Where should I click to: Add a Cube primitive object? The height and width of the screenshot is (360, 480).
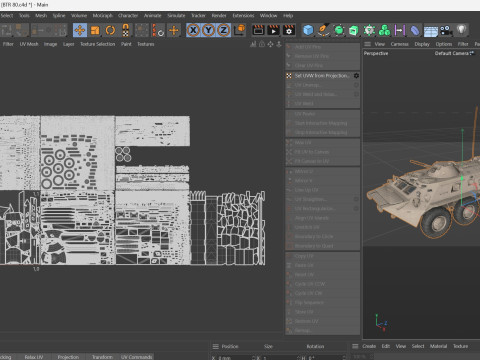point(308,30)
